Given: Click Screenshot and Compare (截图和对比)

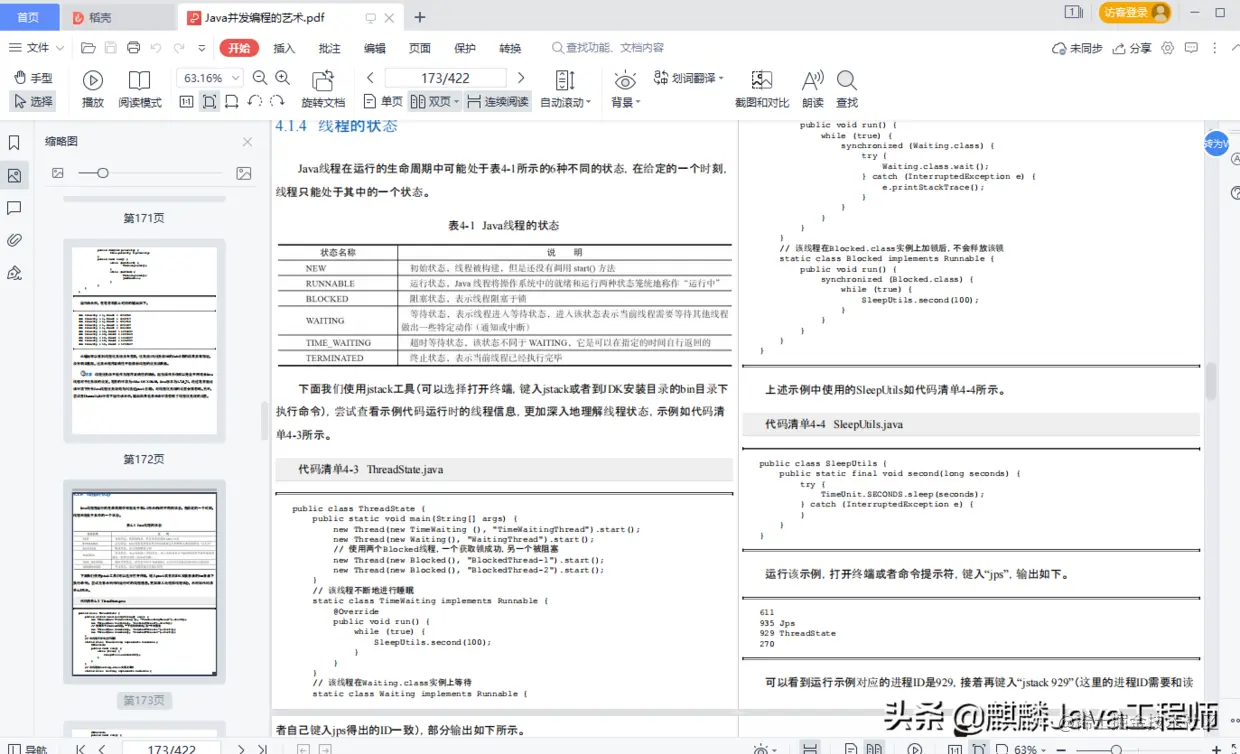Looking at the screenshot, I should coord(762,89).
